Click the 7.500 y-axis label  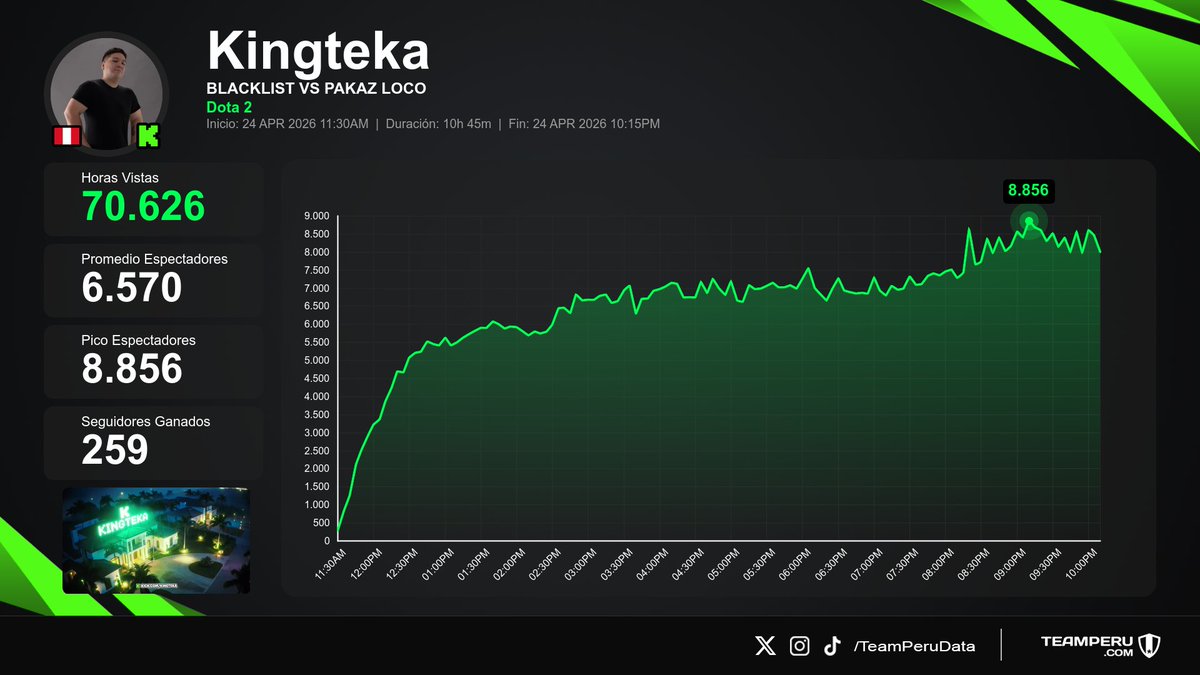point(316,271)
